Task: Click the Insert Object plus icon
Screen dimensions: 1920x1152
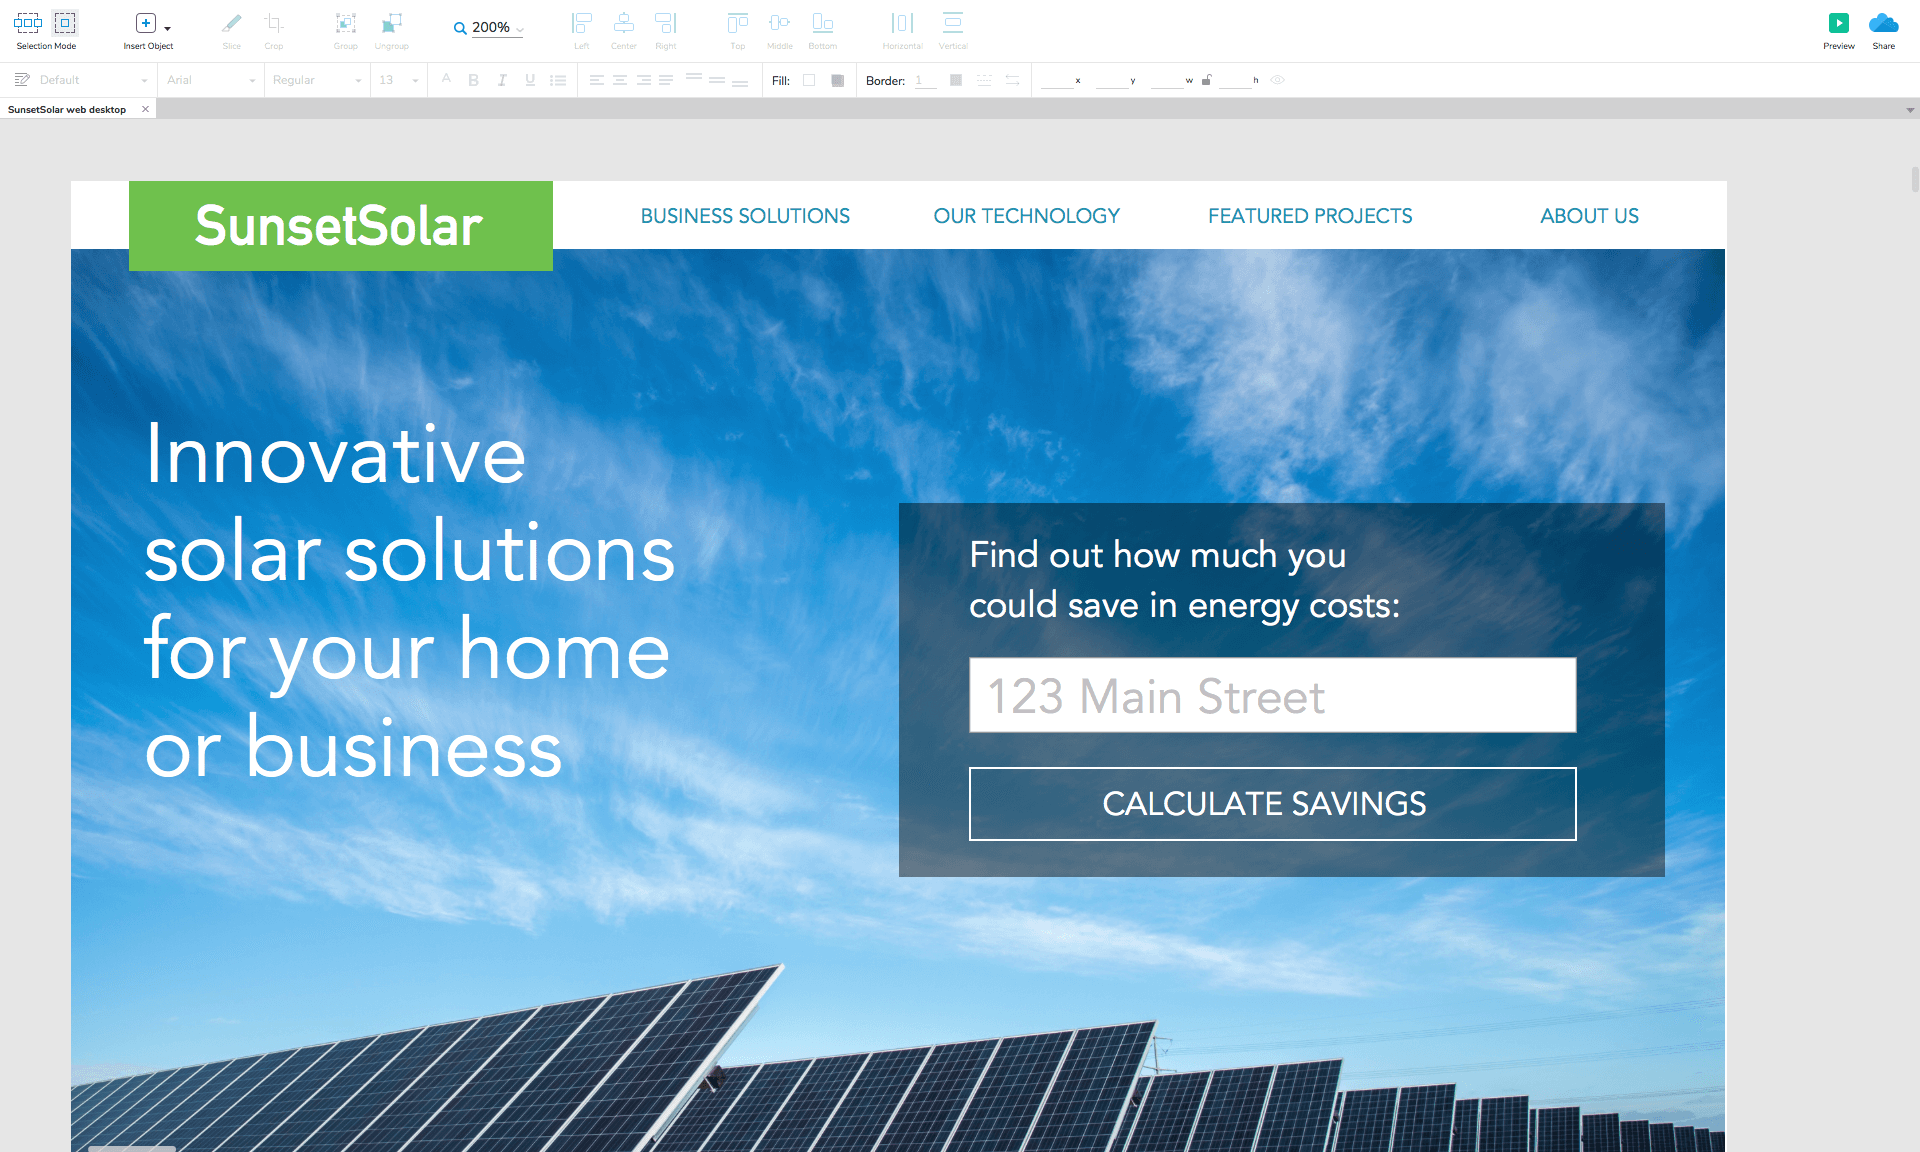Action: tap(146, 23)
